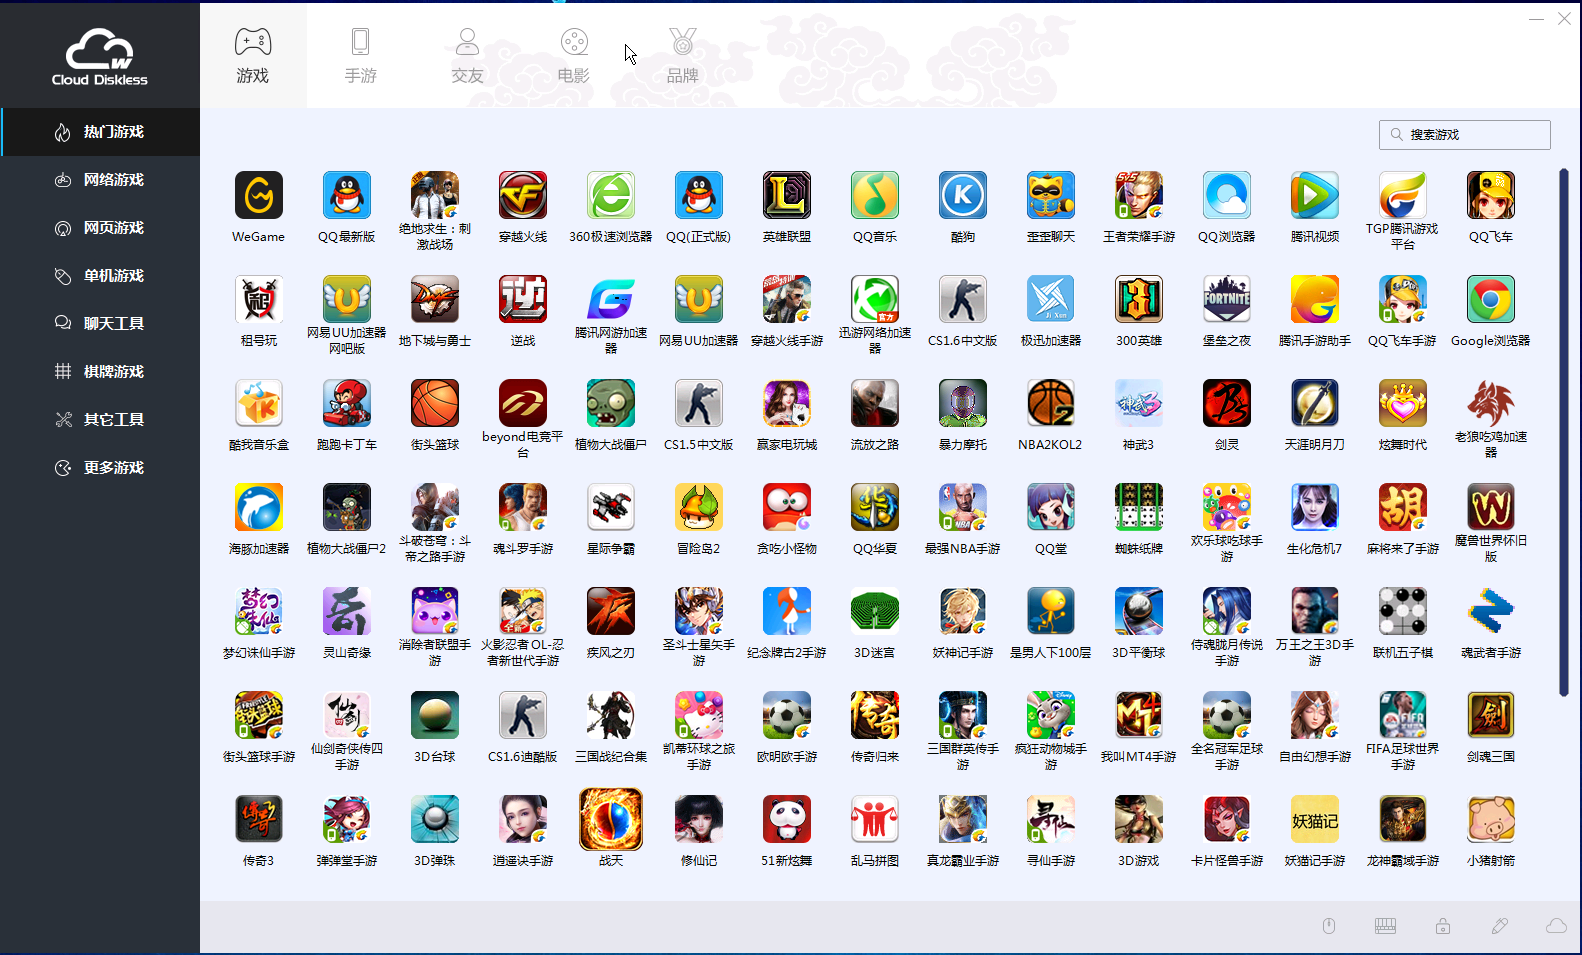The height and width of the screenshot is (955, 1582).
Task: Switch to the 品牌 tab
Action: [x=683, y=55]
